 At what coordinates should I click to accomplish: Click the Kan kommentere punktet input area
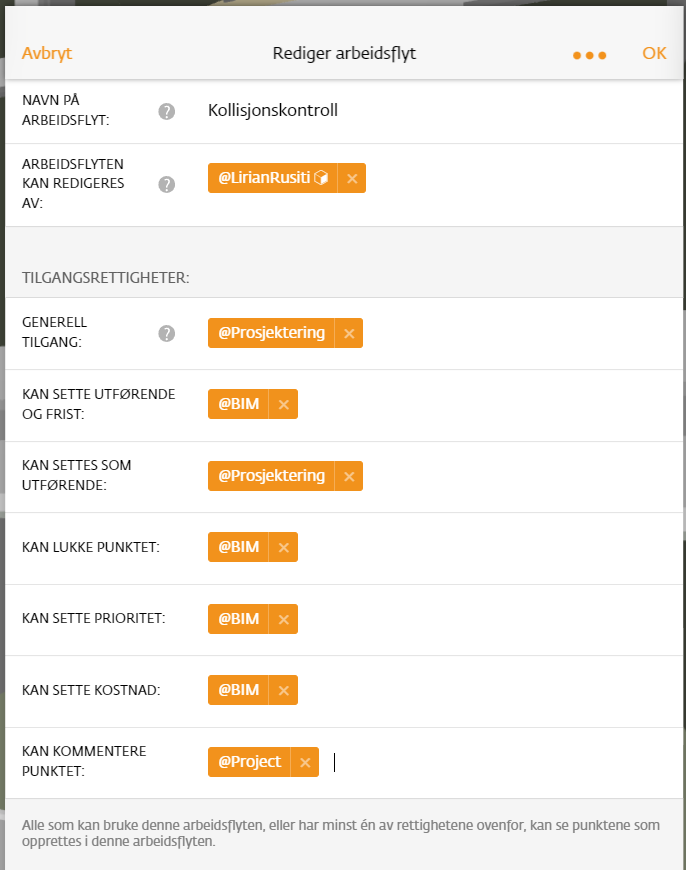click(x=500, y=762)
